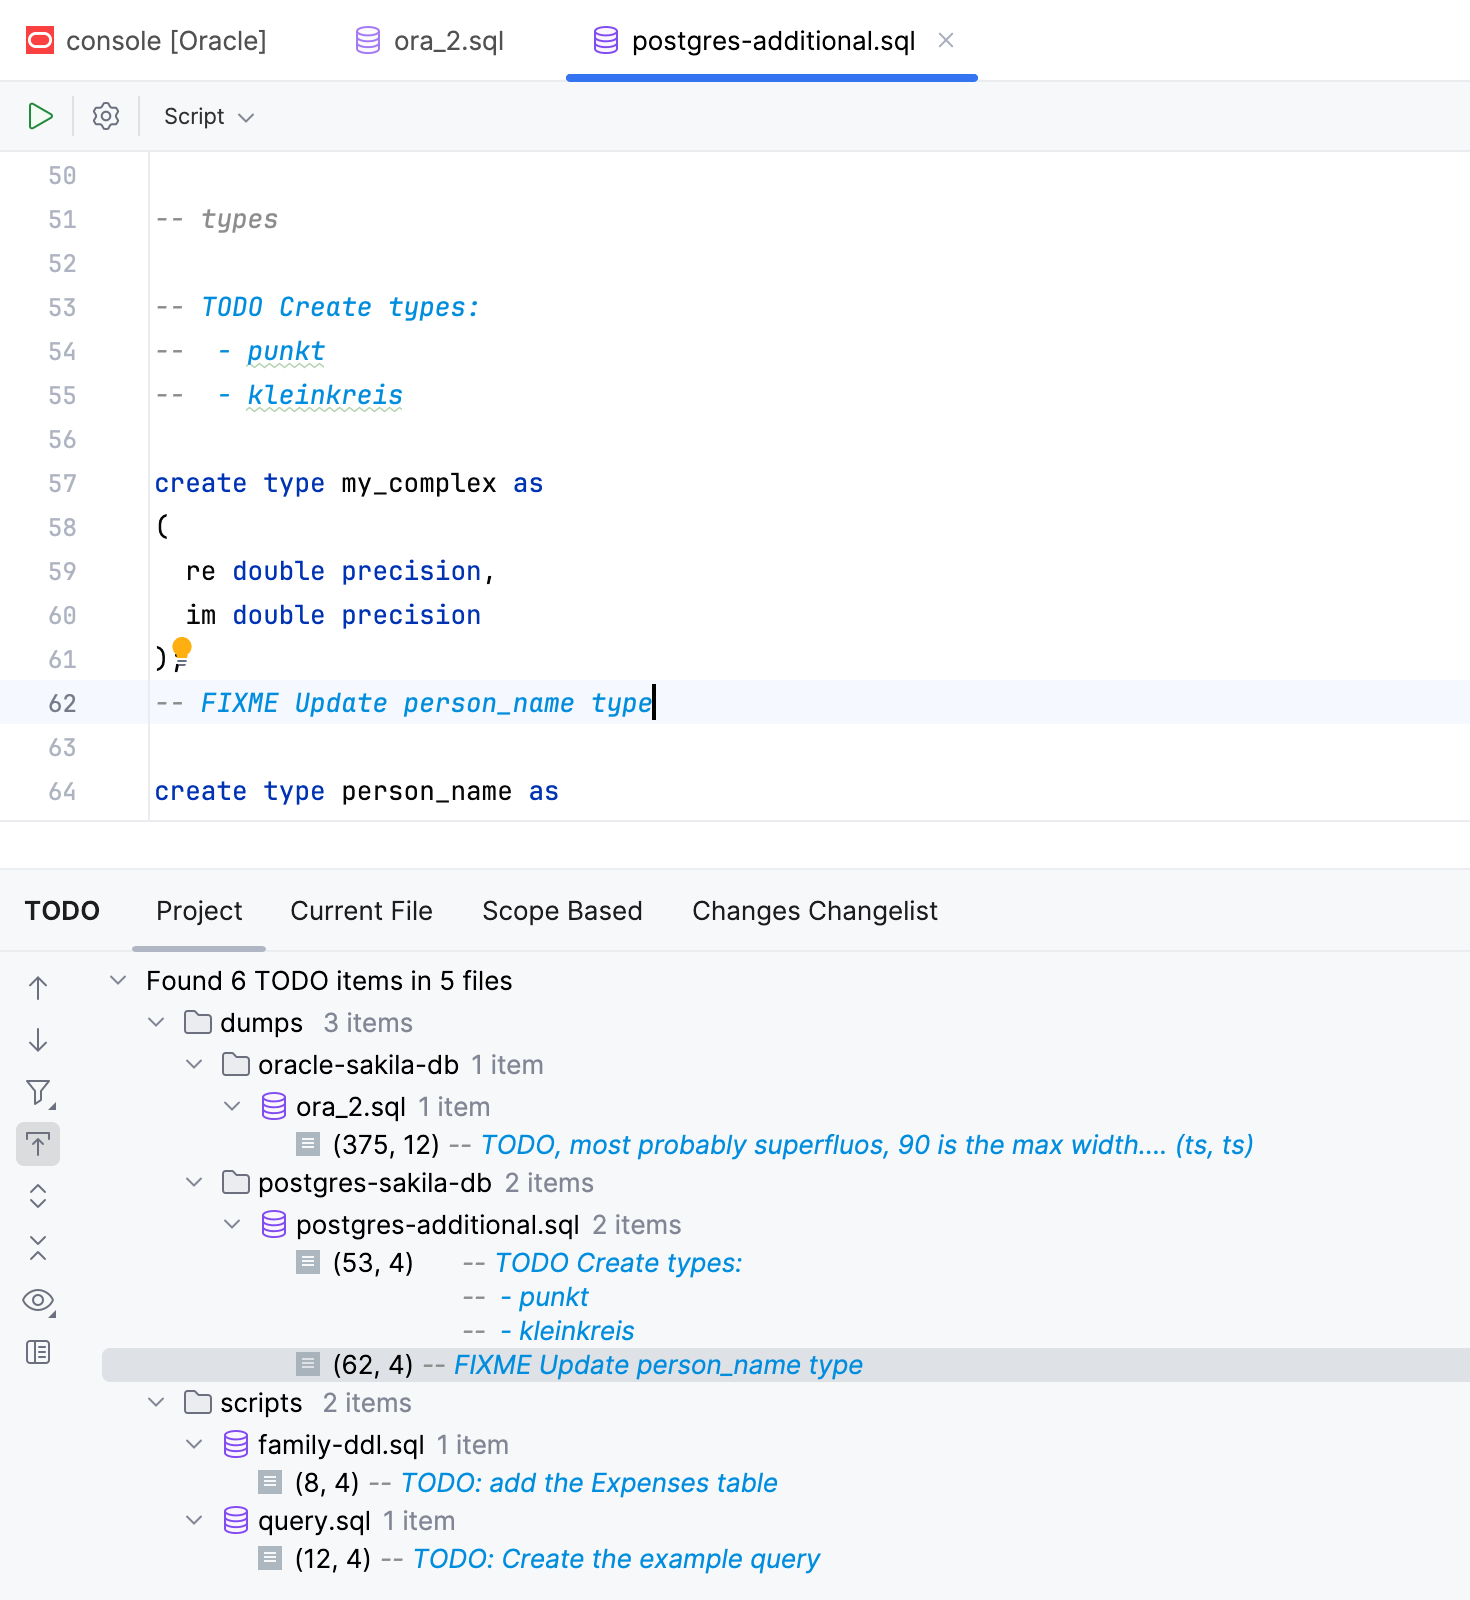The height and width of the screenshot is (1600, 1470).
Task: Open the TODO filter funnel icon
Action: click(x=38, y=1092)
